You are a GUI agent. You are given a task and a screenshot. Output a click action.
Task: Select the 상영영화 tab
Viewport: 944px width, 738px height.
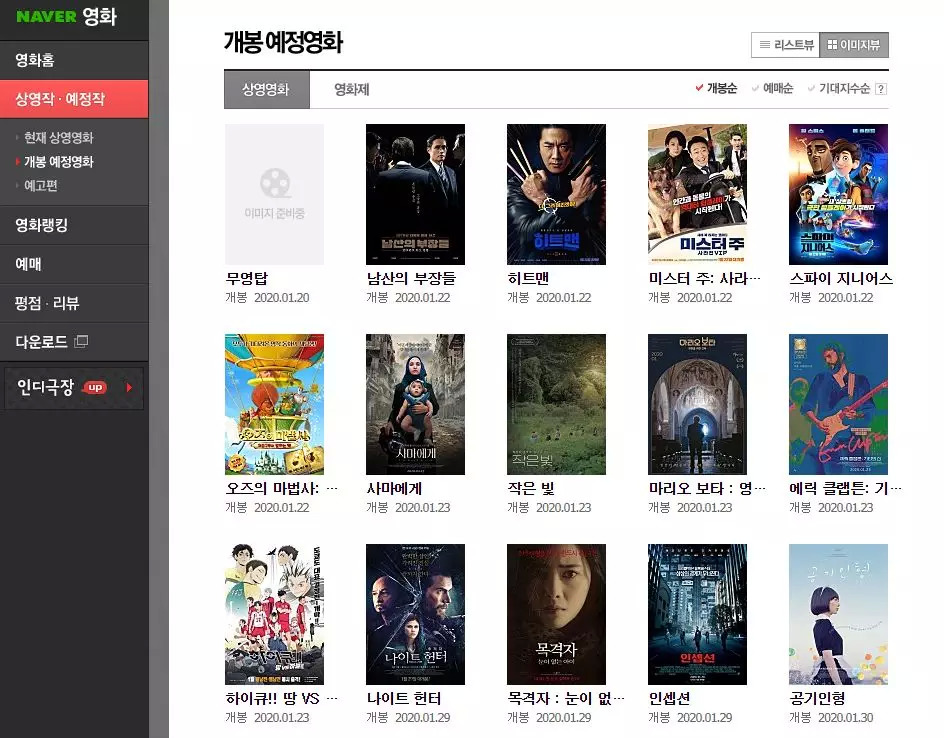pyautogui.click(x=267, y=90)
